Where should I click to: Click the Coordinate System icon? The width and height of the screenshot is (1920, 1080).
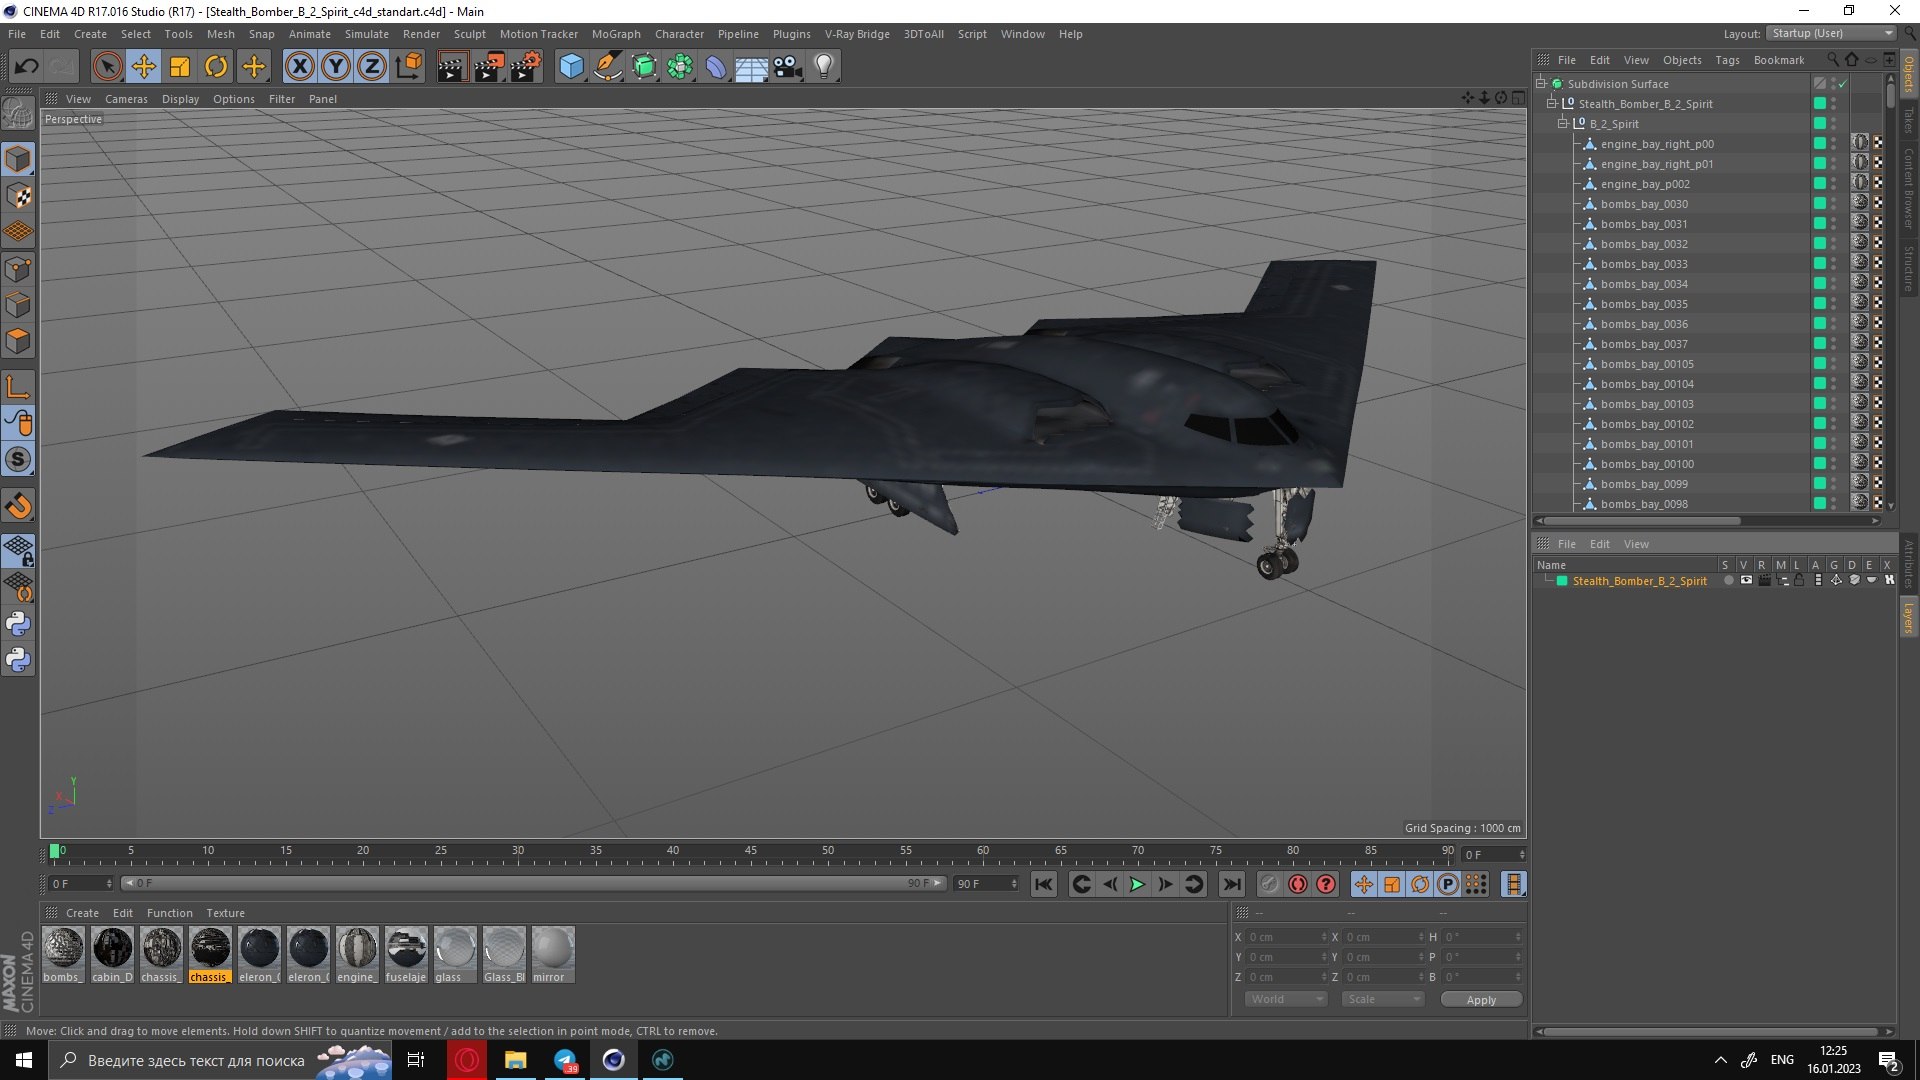[408, 67]
